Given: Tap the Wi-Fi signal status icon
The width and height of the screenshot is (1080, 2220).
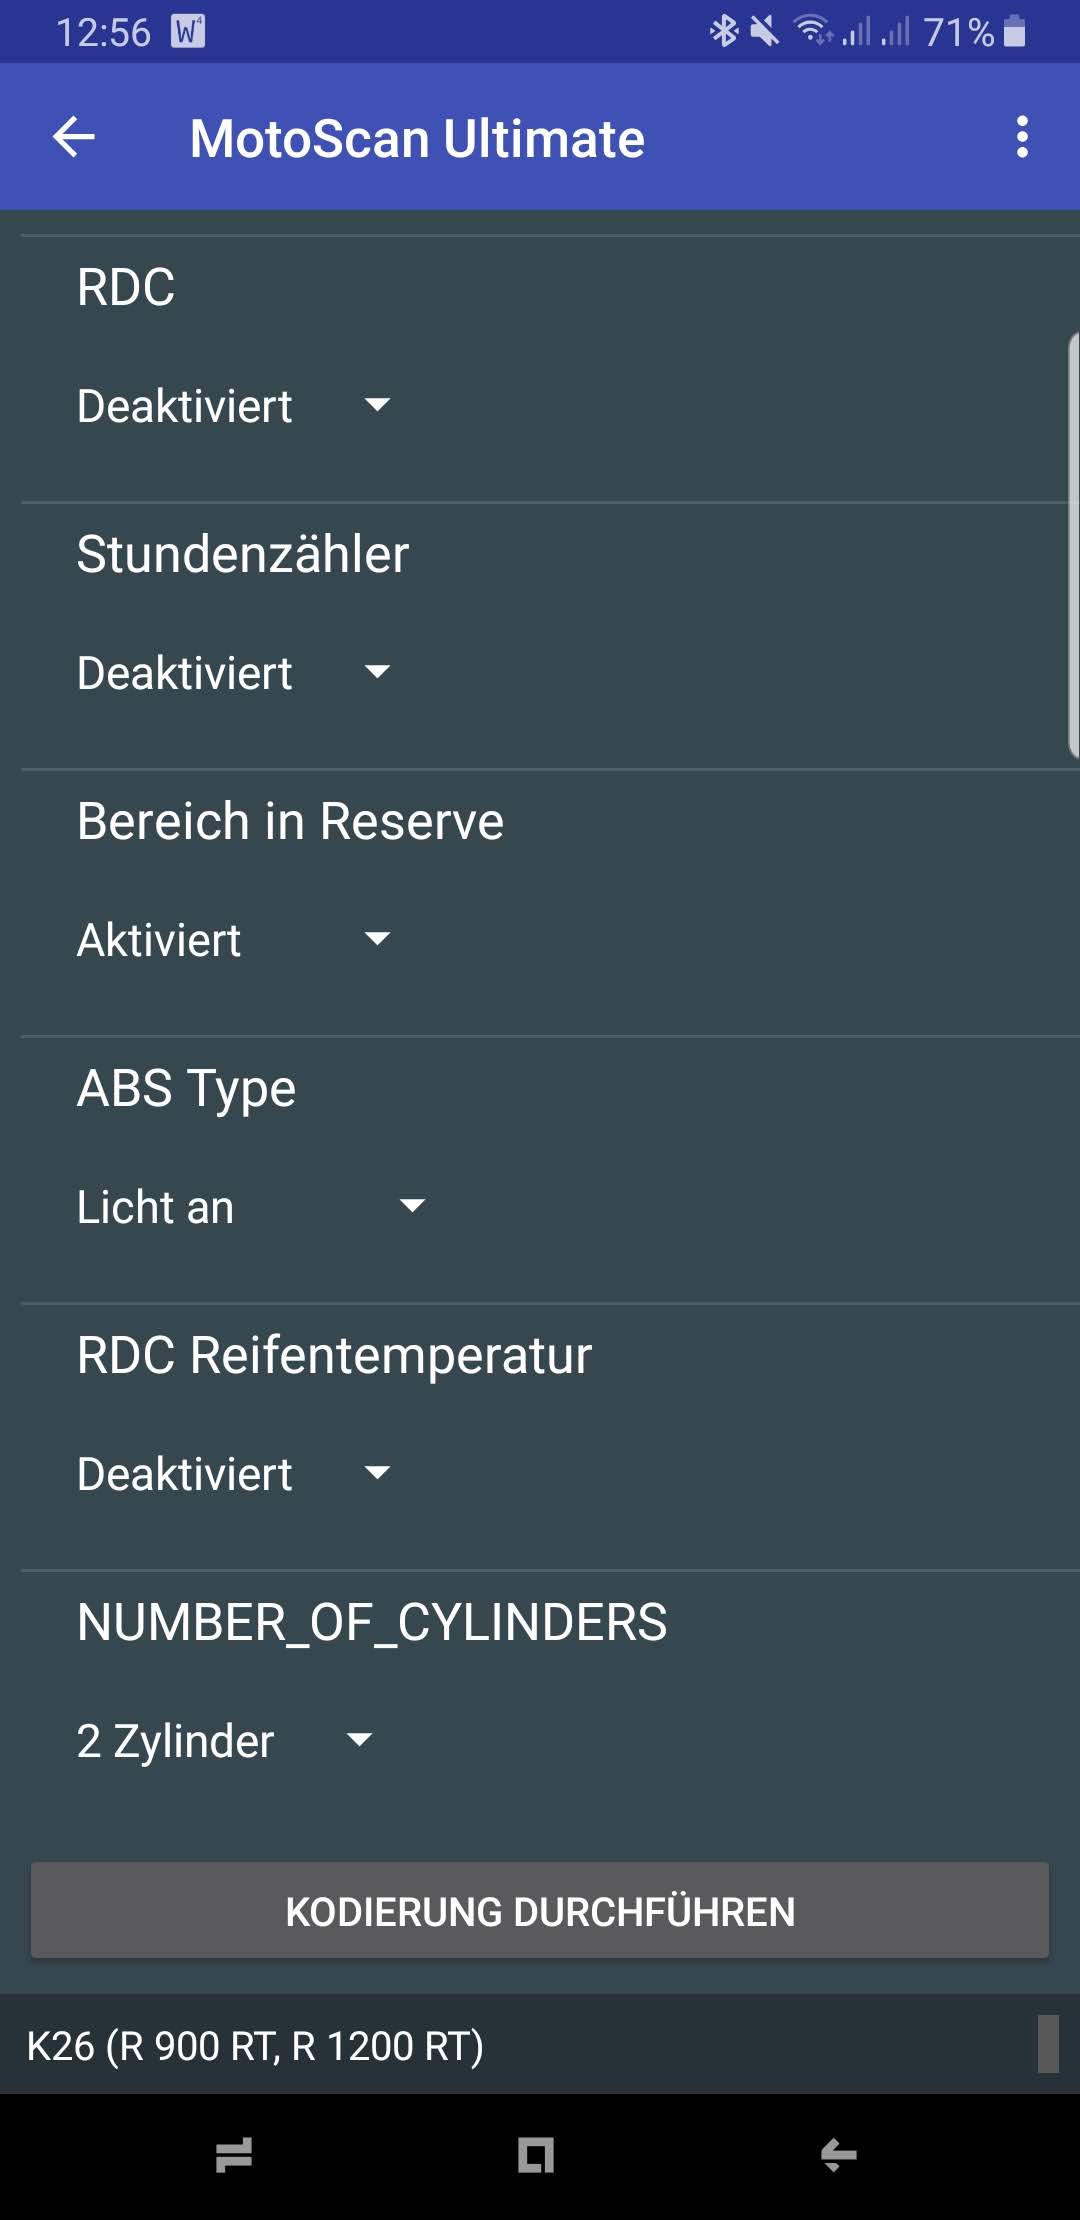Looking at the screenshot, I should click(x=813, y=32).
